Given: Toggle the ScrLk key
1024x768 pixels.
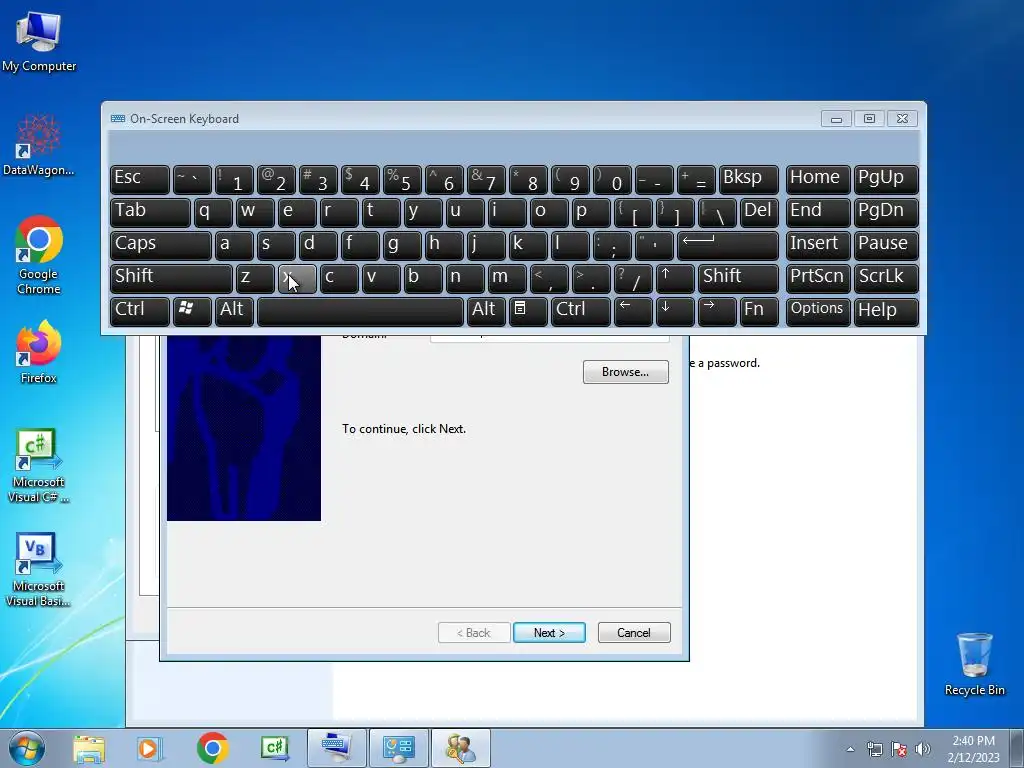Looking at the screenshot, I should [886, 278].
